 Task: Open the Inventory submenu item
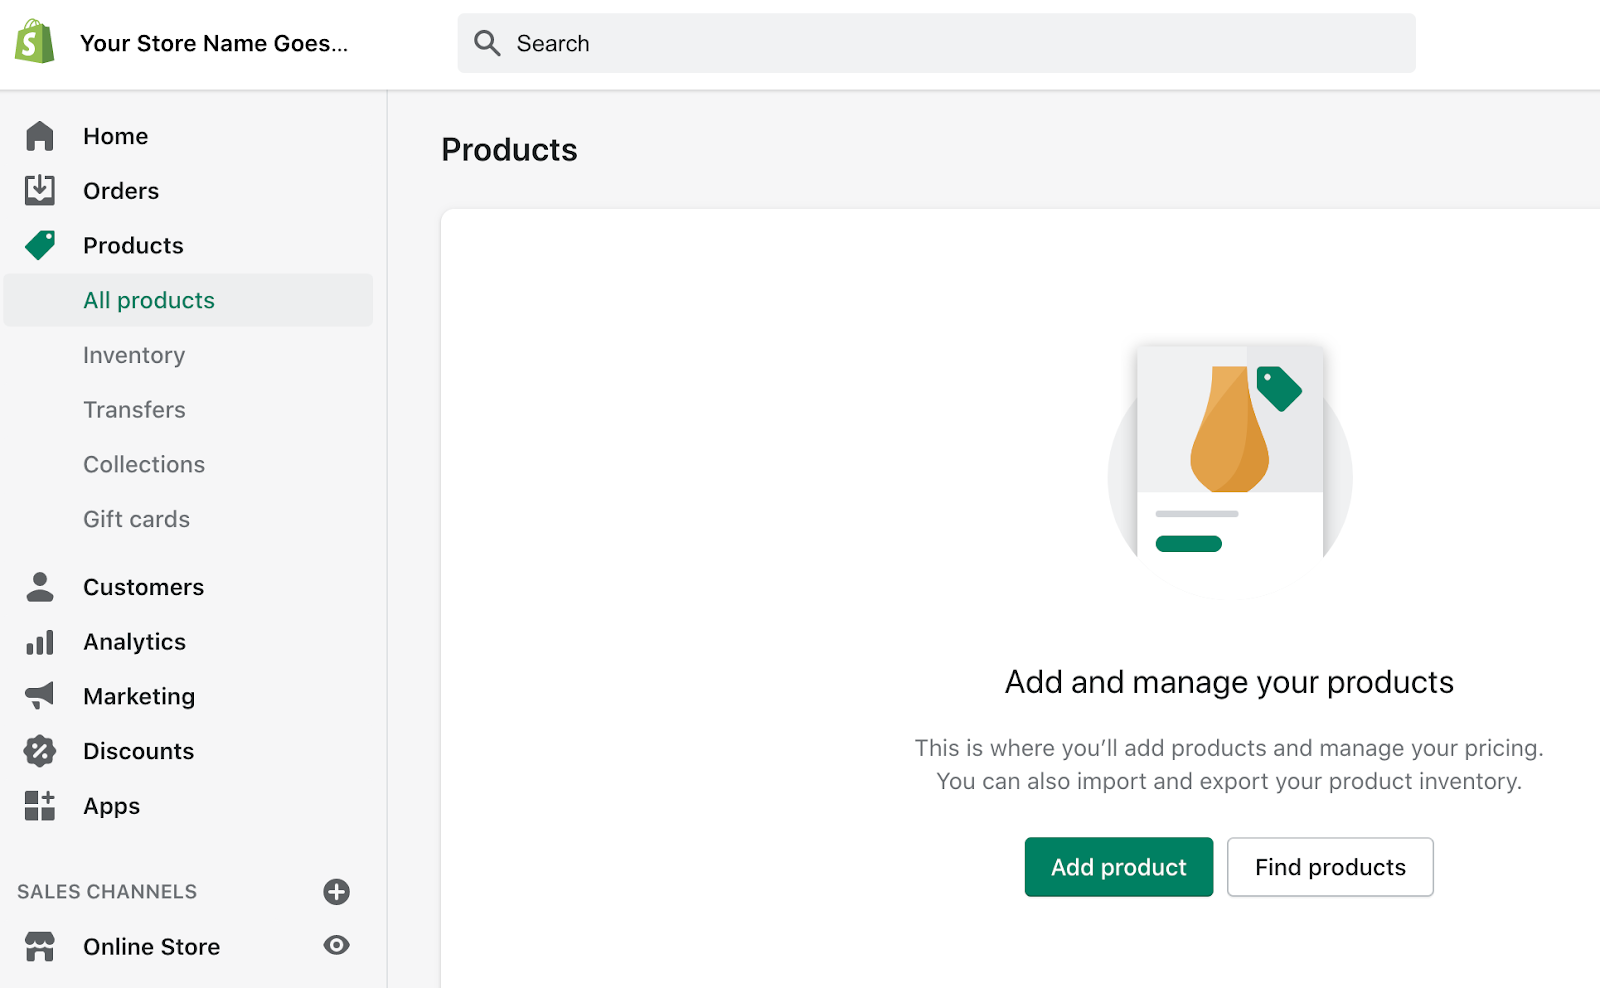134,355
